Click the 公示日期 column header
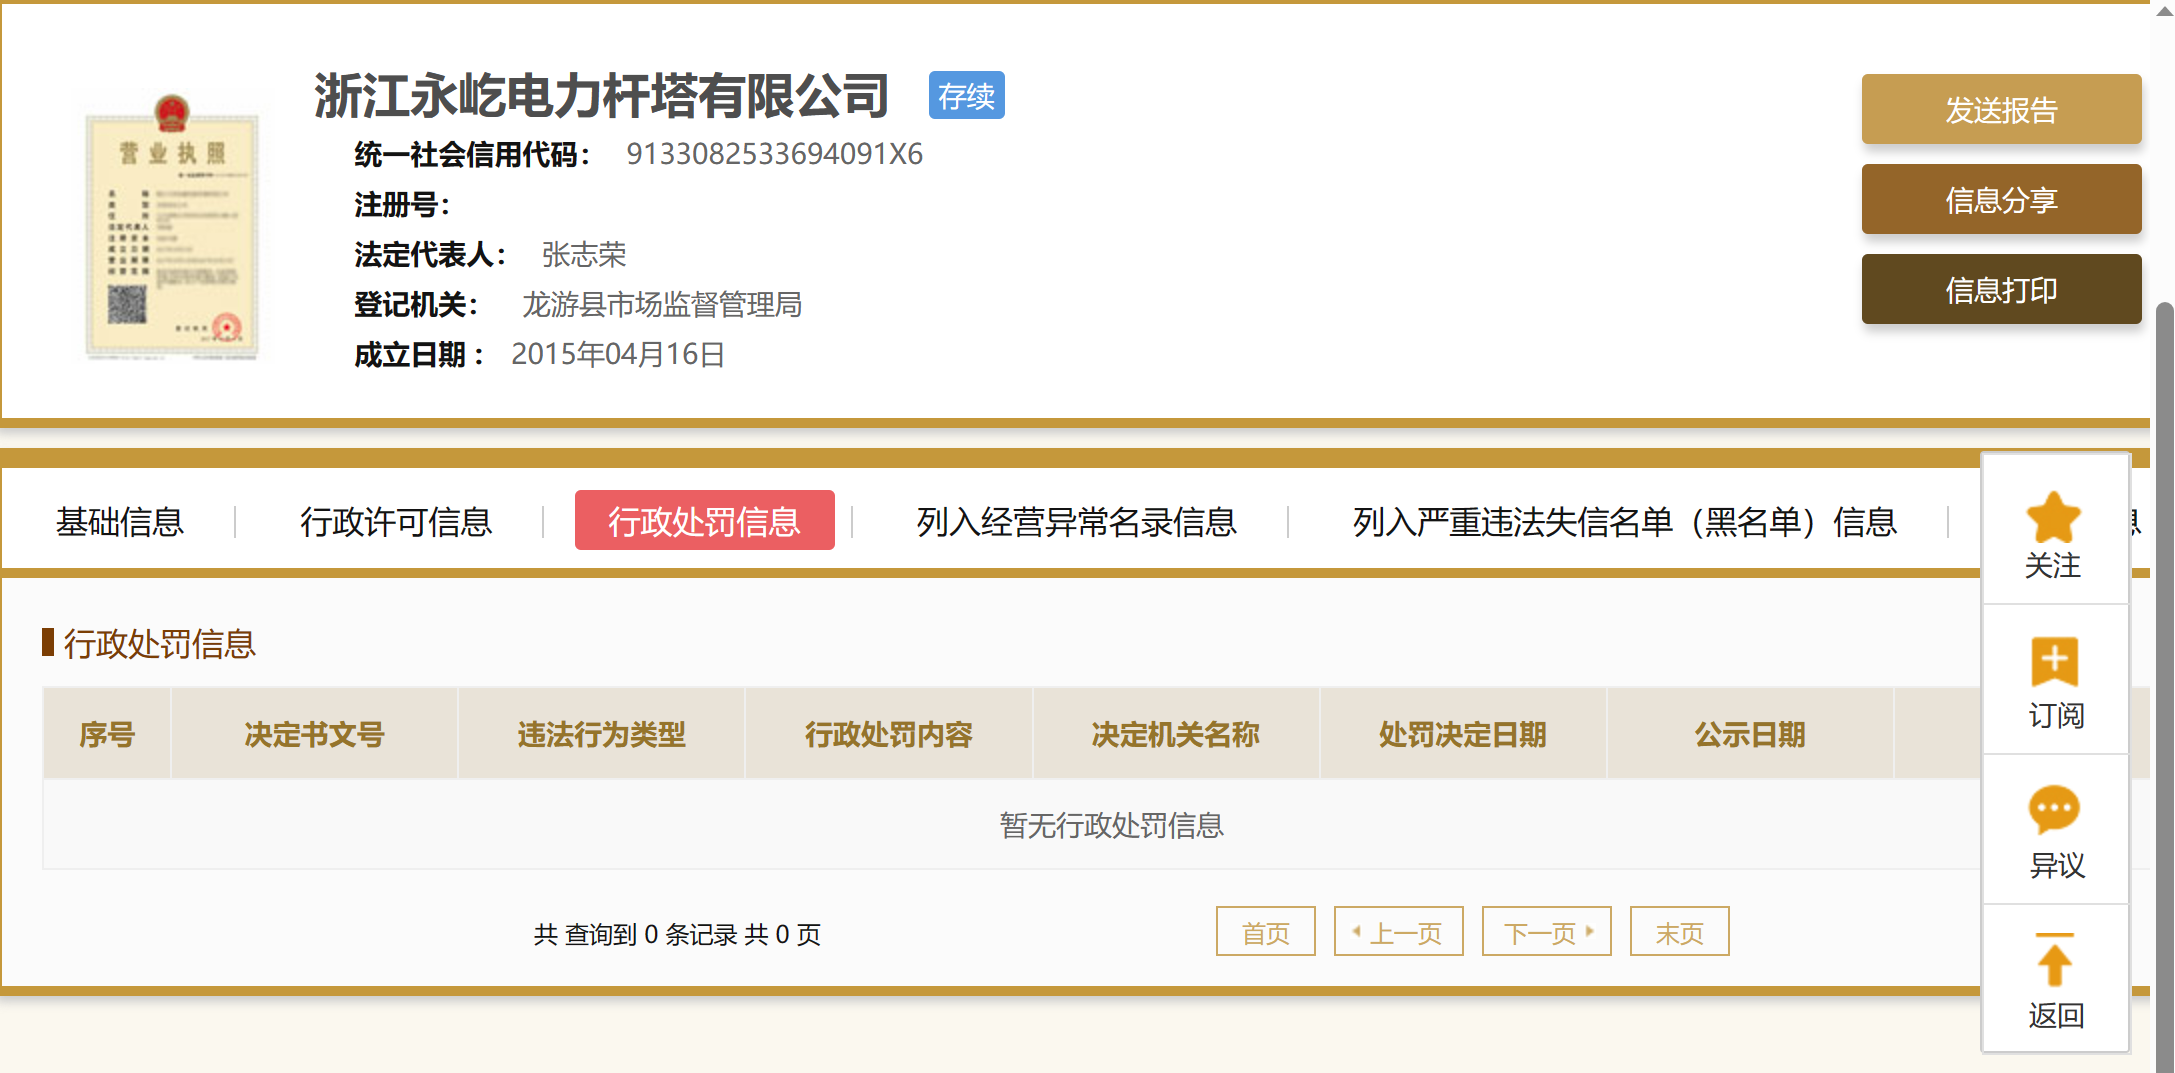 point(1750,734)
